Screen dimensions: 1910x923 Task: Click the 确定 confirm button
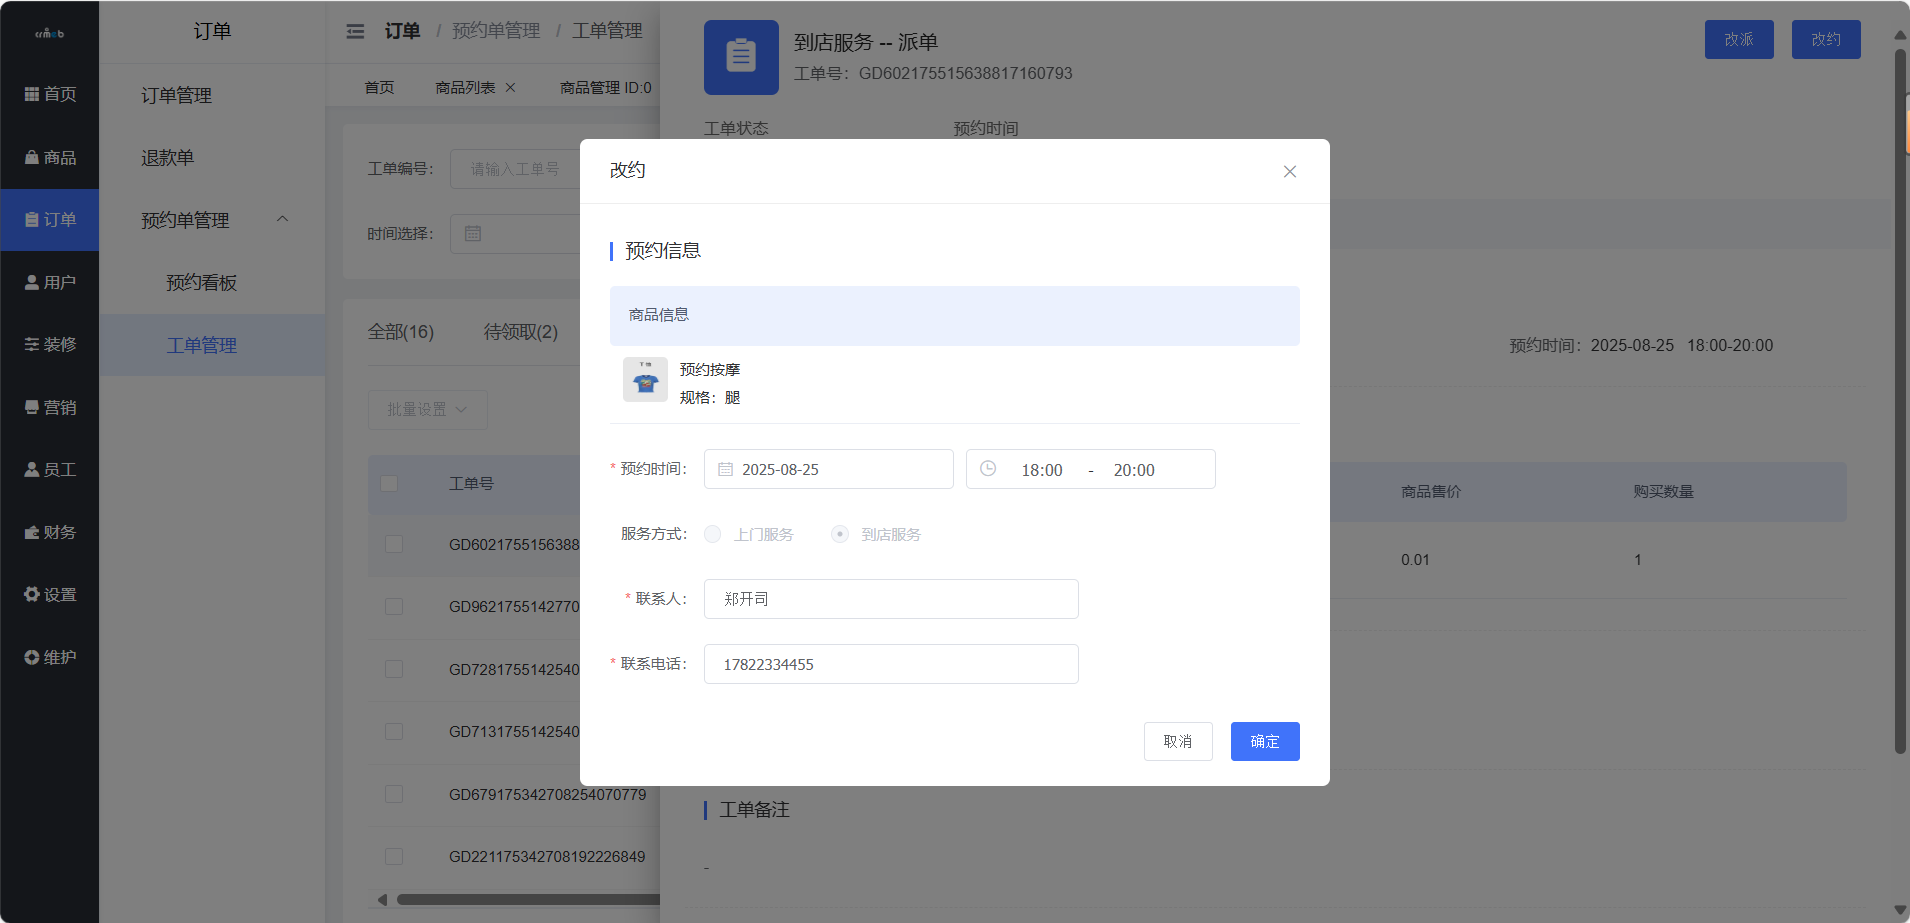coord(1264,741)
